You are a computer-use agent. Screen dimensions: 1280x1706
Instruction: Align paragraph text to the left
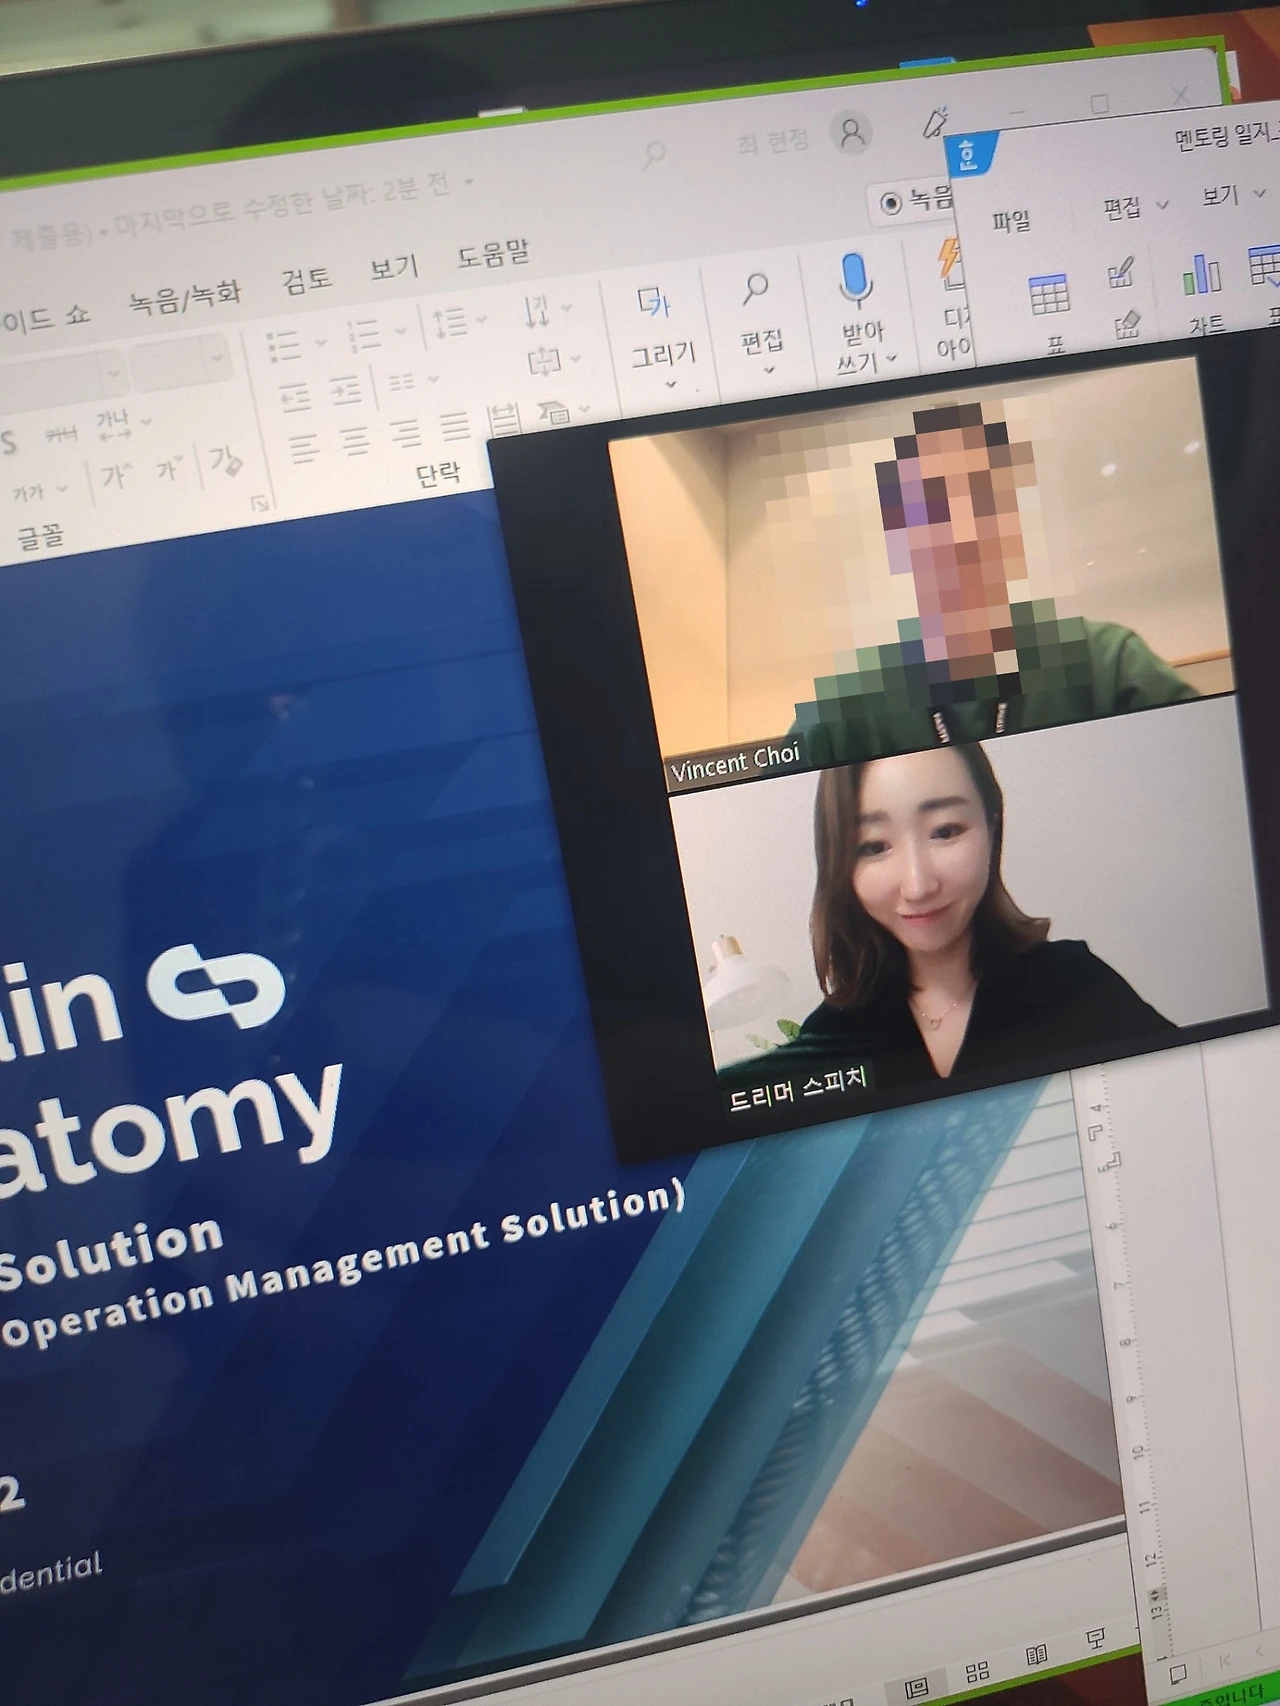coord(304,449)
